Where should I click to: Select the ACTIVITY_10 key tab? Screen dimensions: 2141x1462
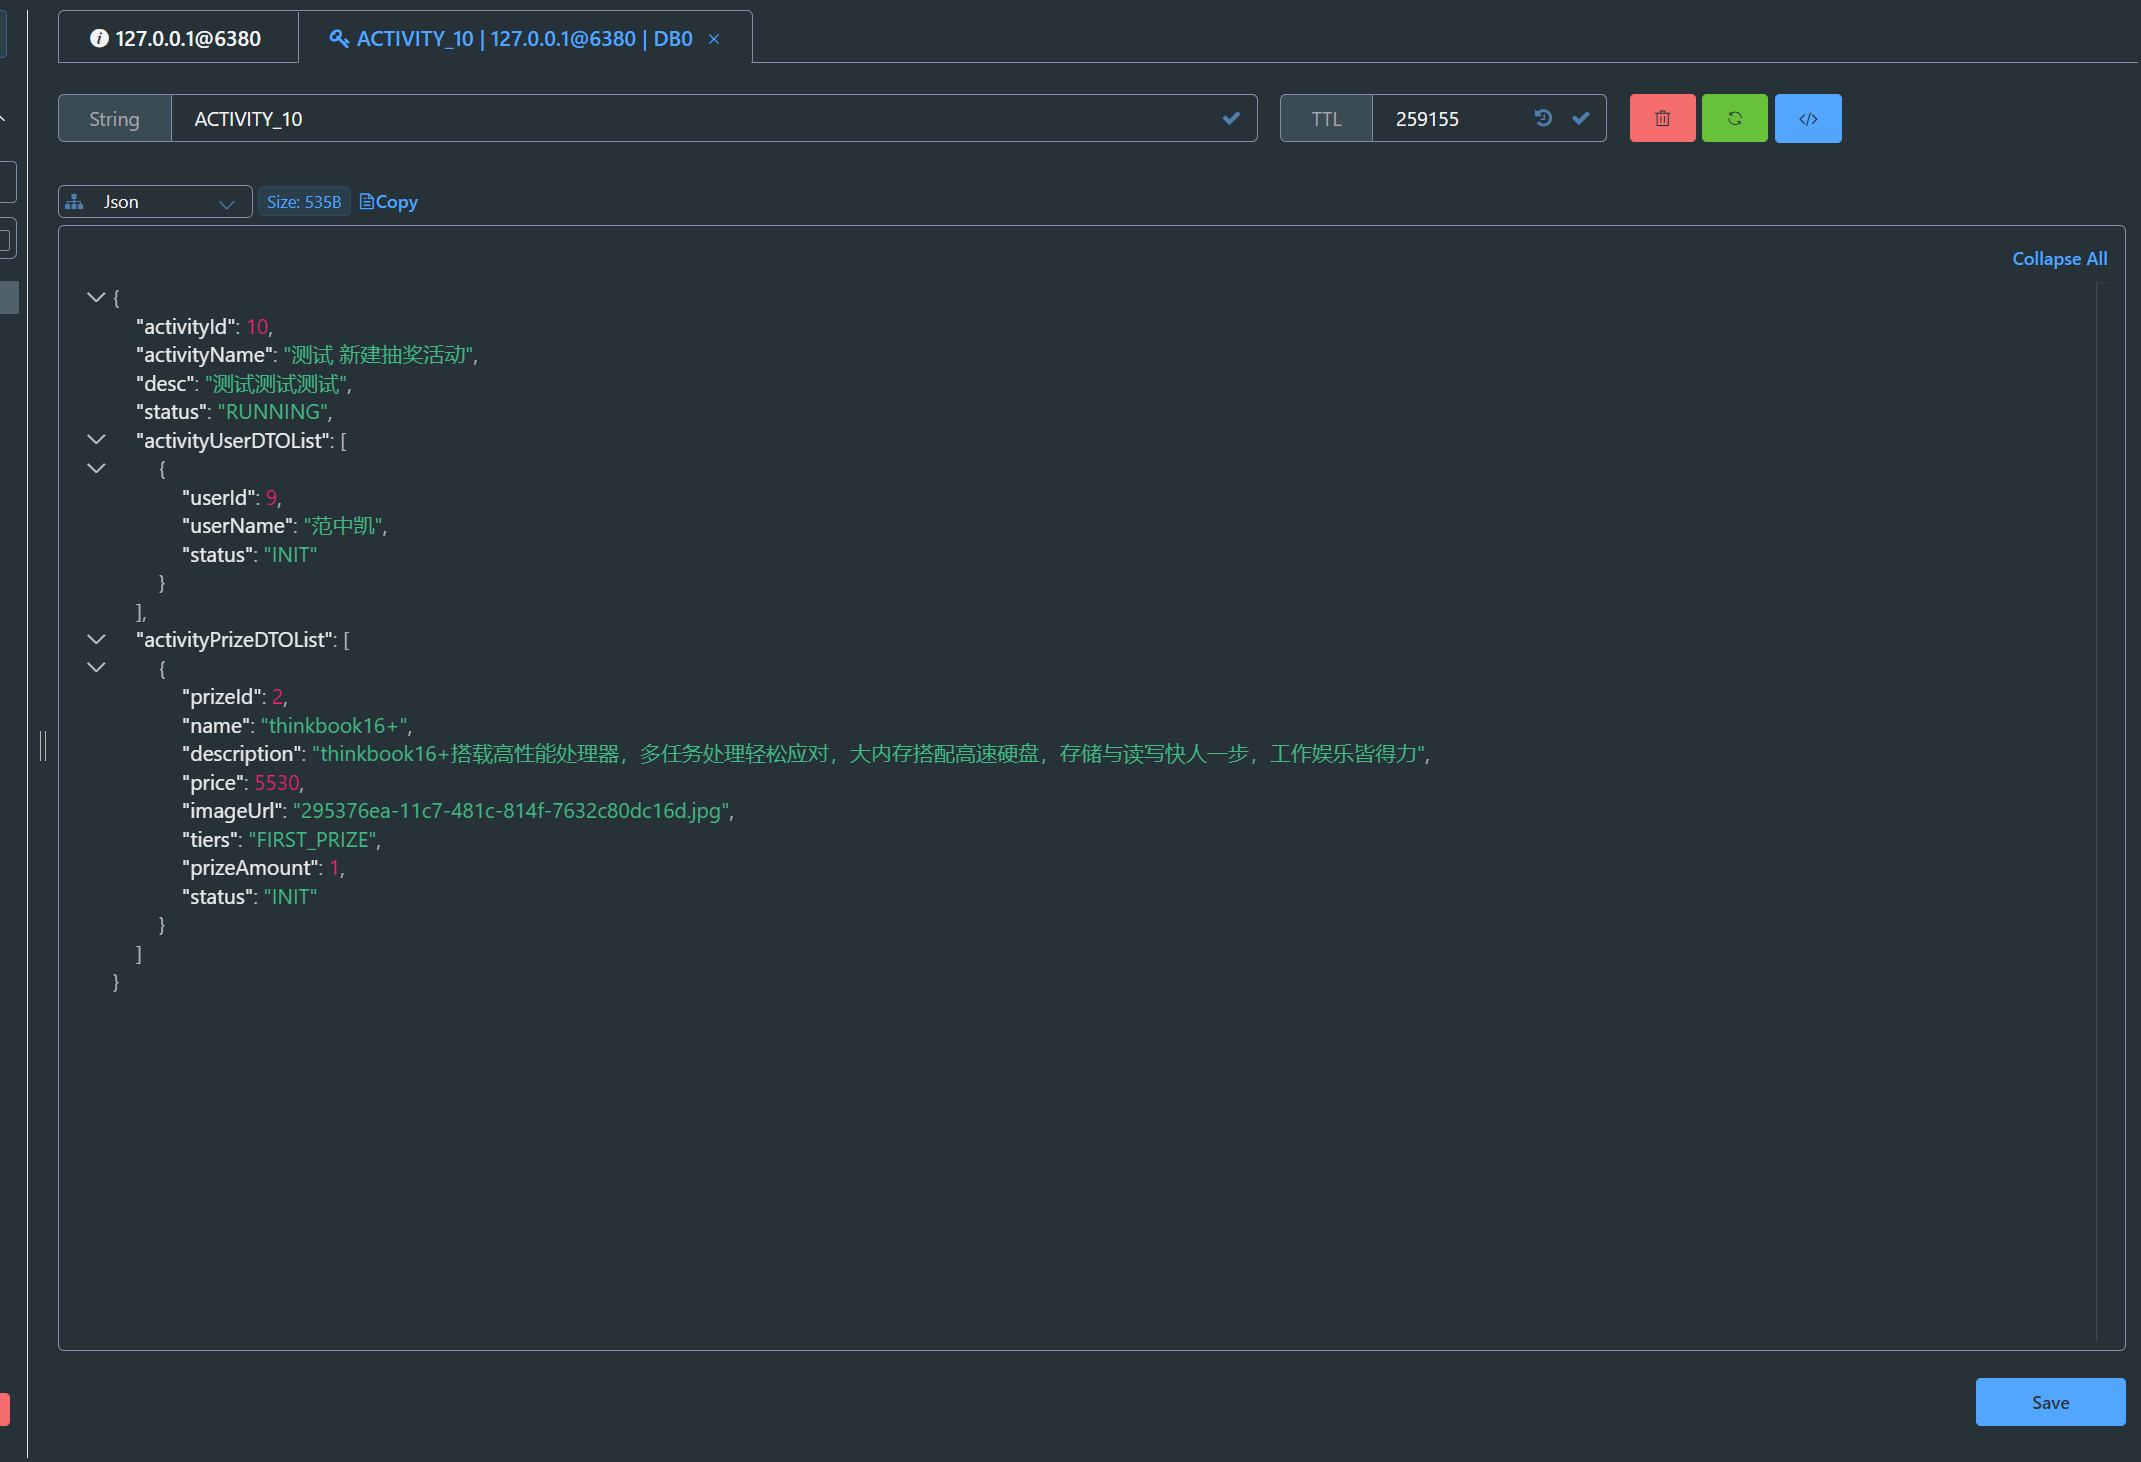click(512, 39)
